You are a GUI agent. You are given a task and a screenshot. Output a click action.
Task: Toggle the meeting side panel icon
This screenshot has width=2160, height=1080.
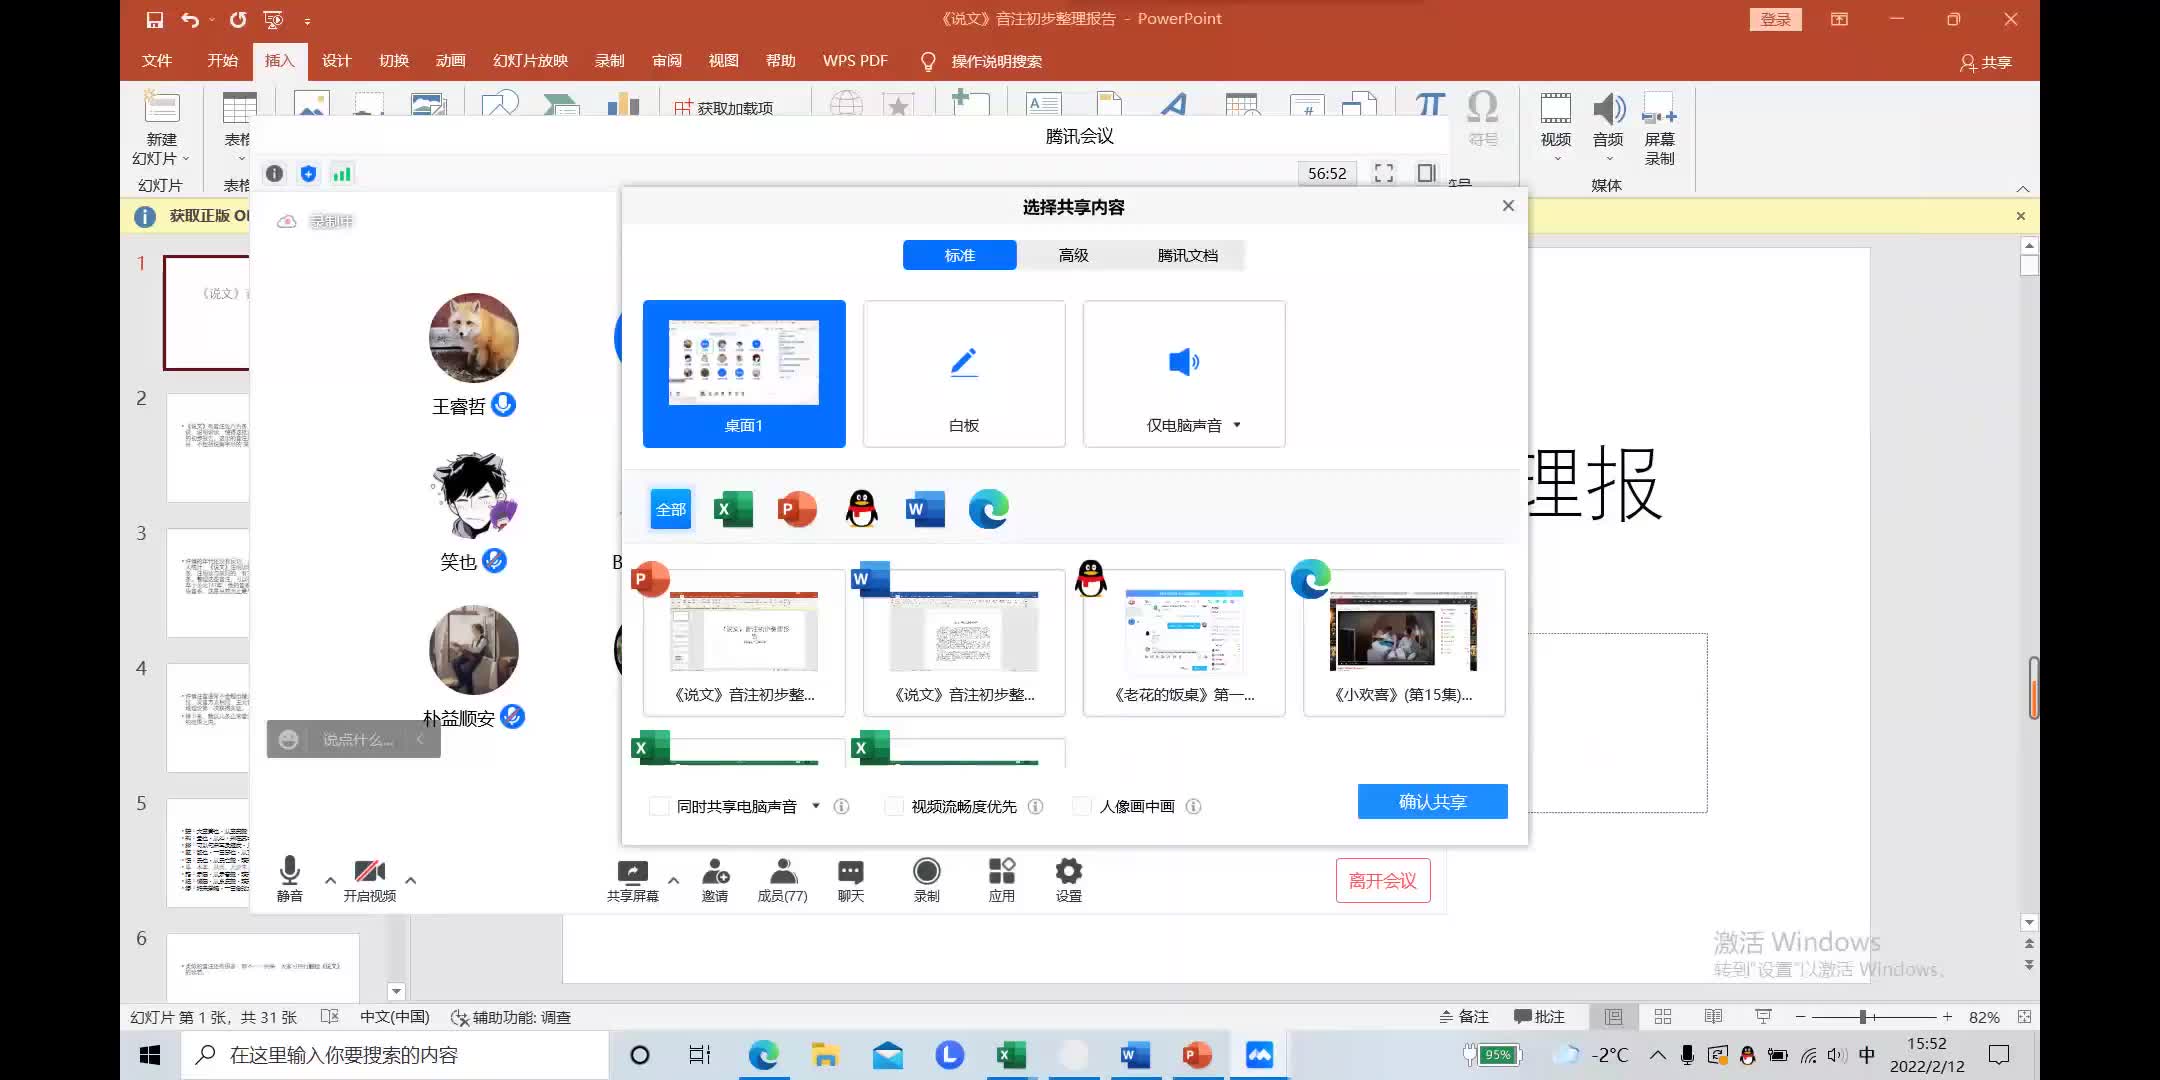[x=1427, y=173]
